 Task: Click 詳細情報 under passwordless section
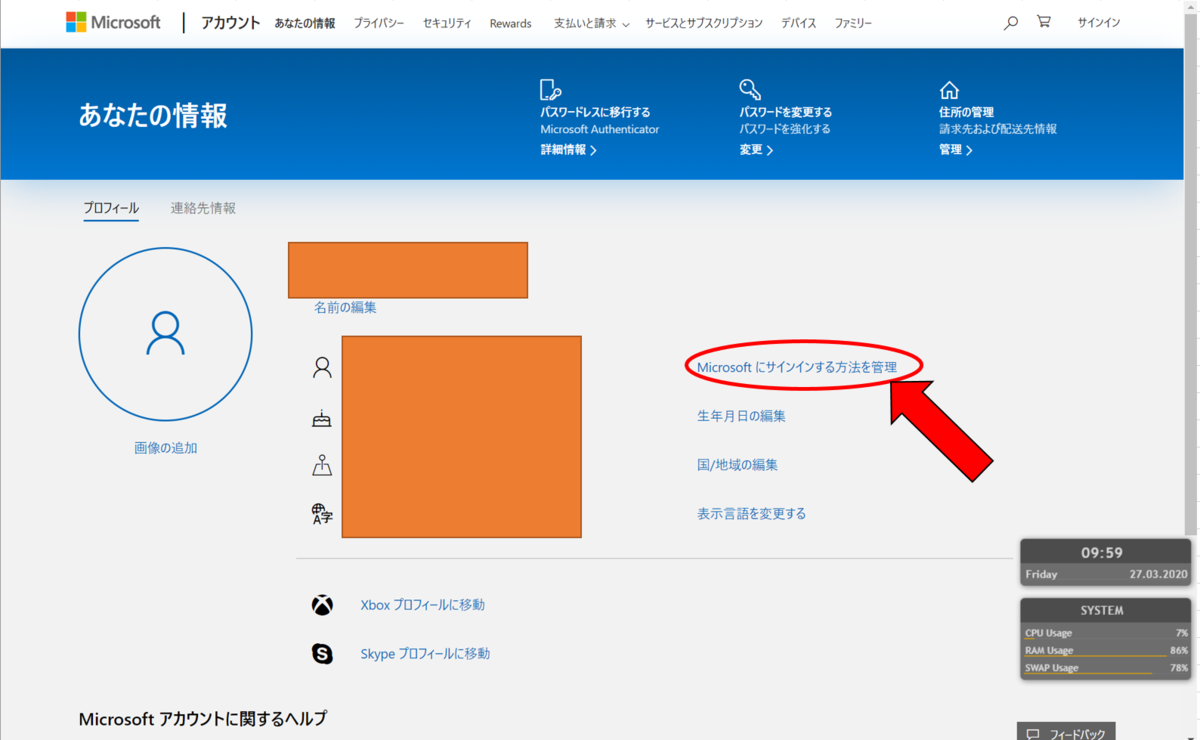point(568,150)
